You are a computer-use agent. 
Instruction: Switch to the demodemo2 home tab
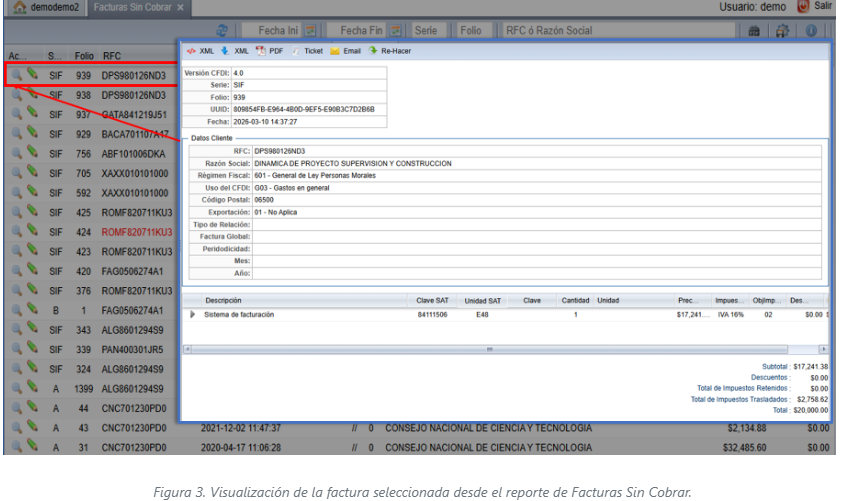(x=47, y=7)
